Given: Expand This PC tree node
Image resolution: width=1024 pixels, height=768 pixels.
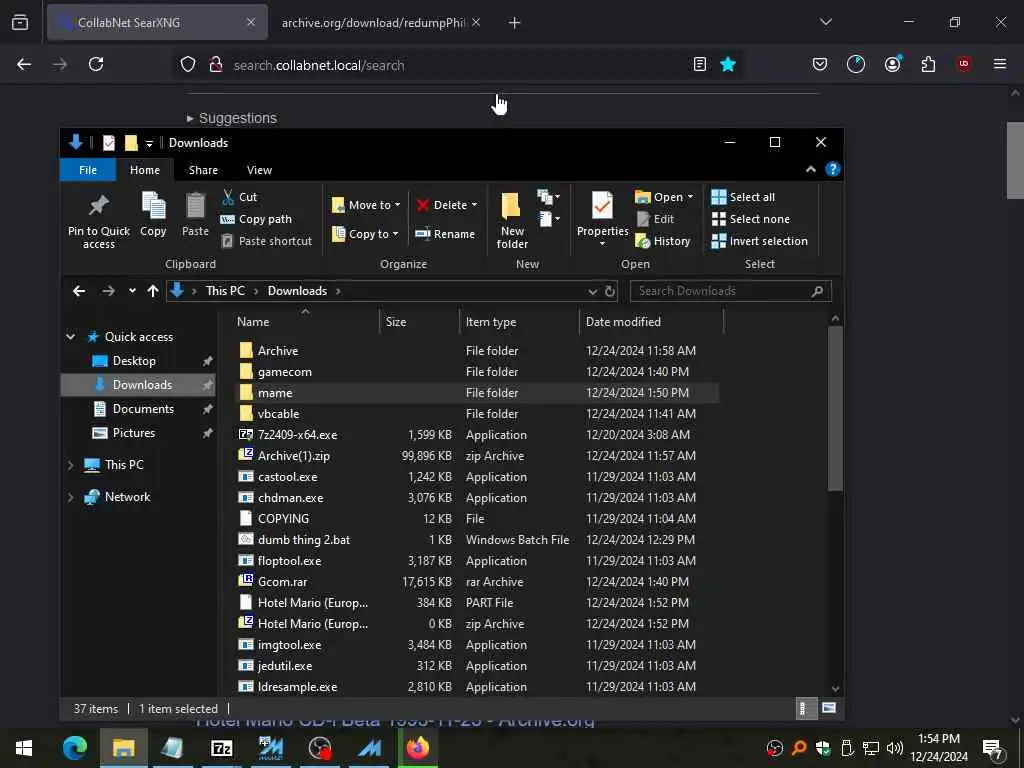Looking at the screenshot, I should tap(71, 465).
